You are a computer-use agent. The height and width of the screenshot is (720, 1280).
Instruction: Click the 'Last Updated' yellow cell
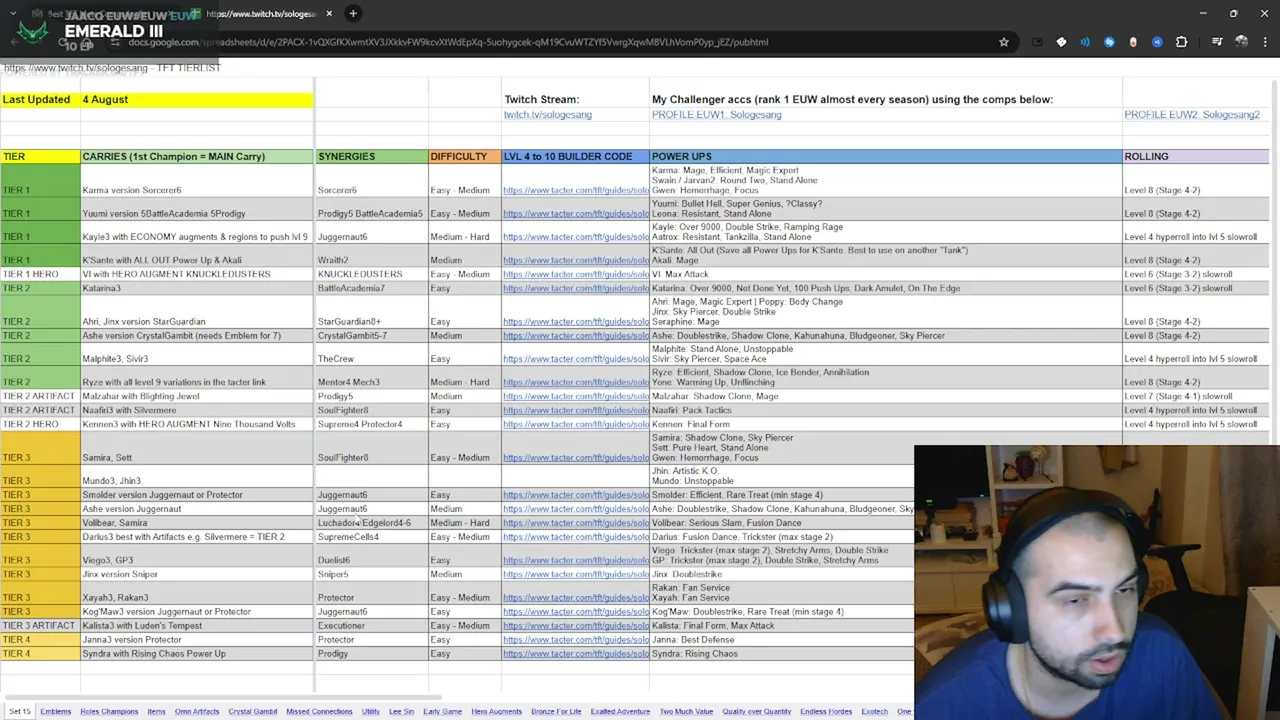(40, 100)
